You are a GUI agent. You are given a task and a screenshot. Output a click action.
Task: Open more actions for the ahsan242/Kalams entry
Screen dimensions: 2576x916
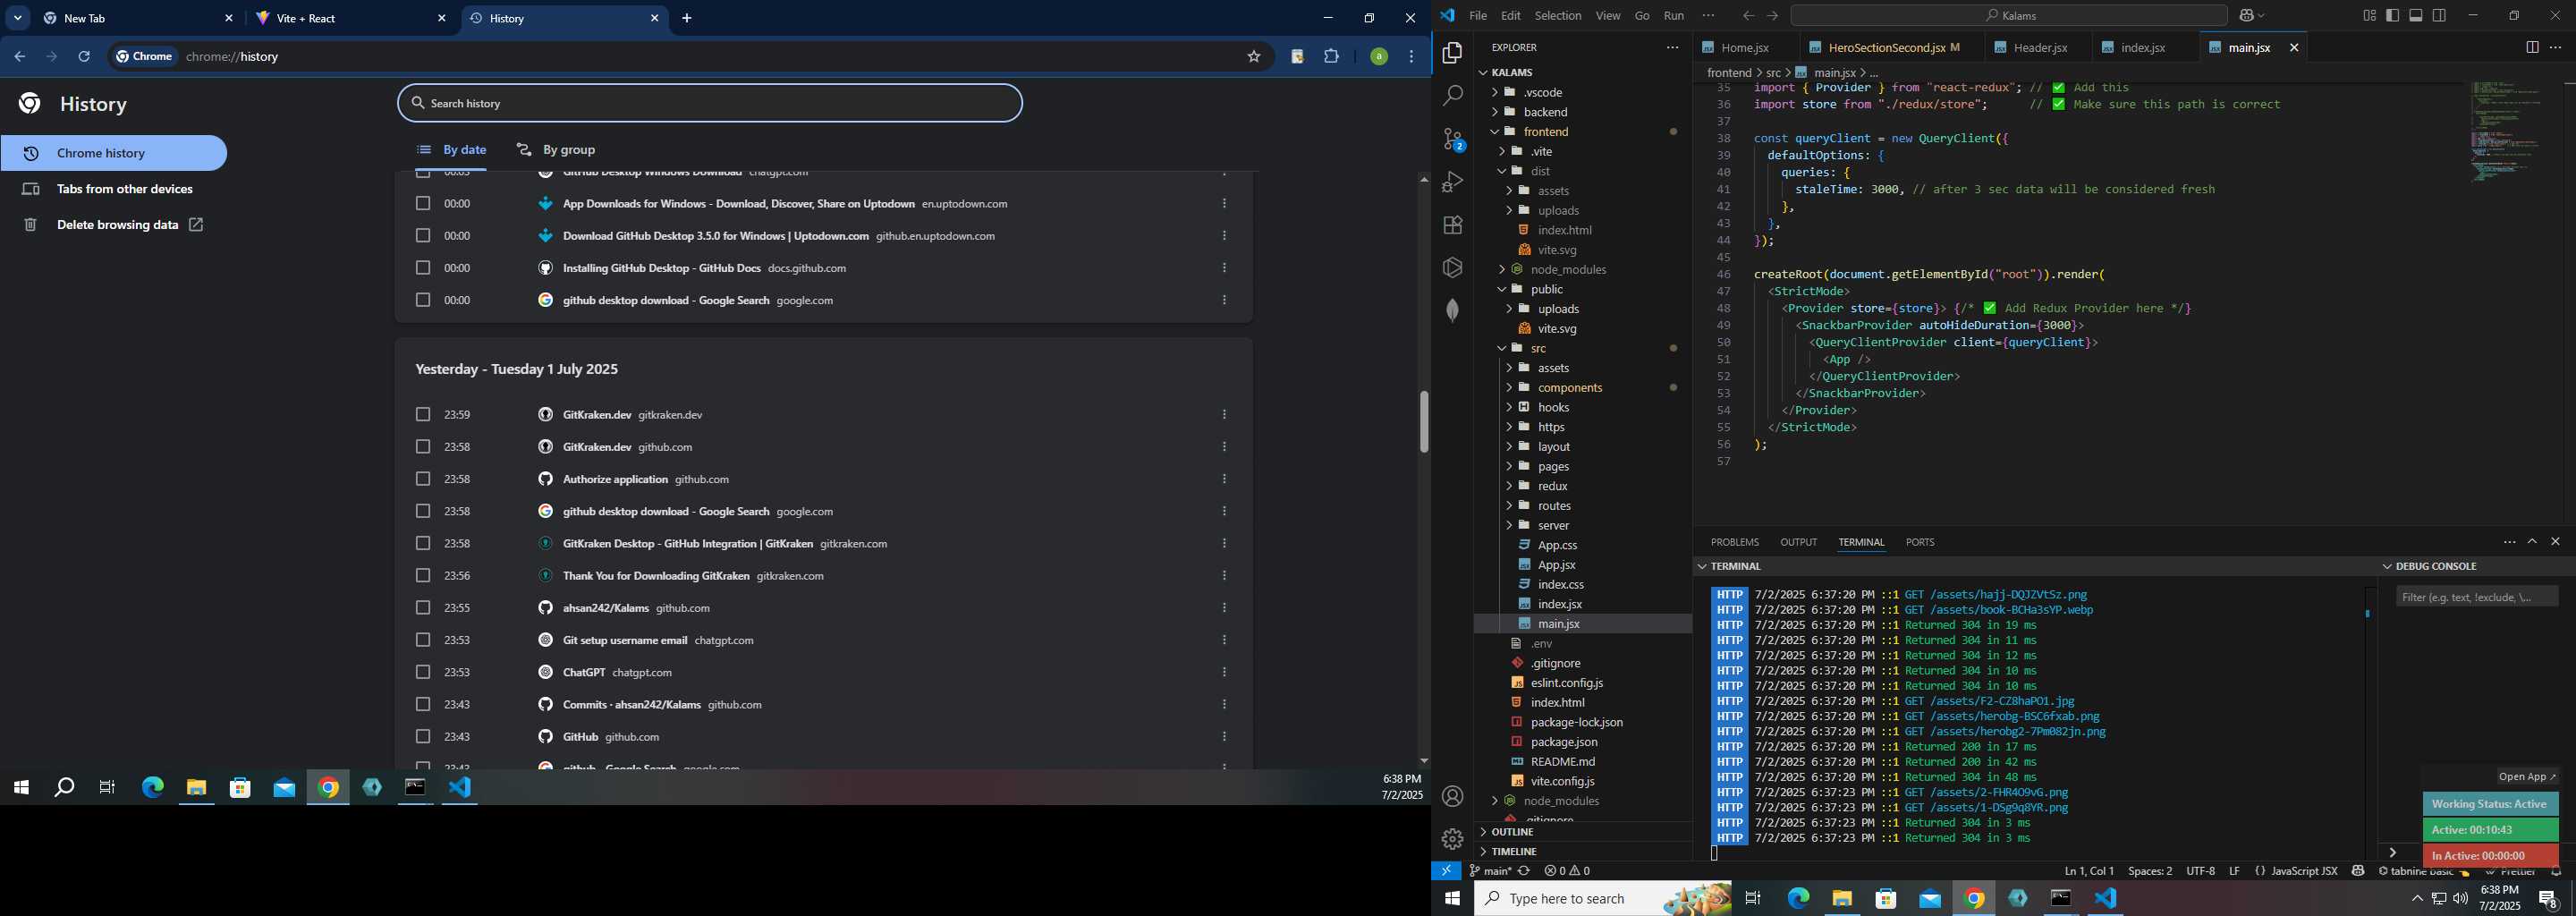(x=1224, y=608)
